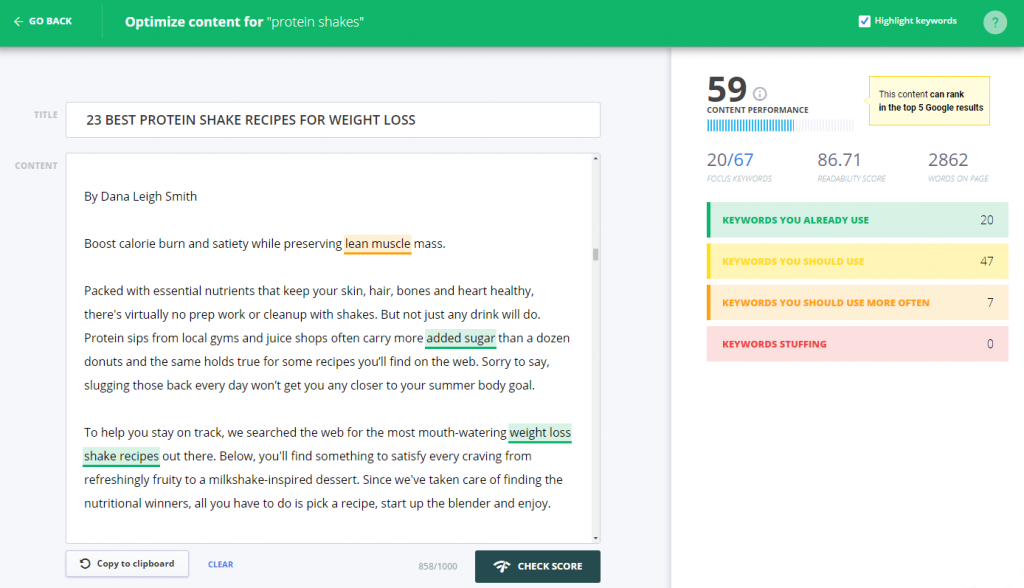Expand Keywords You Should Use More Often
This screenshot has width=1024, height=588.
[x=857, y=302]
